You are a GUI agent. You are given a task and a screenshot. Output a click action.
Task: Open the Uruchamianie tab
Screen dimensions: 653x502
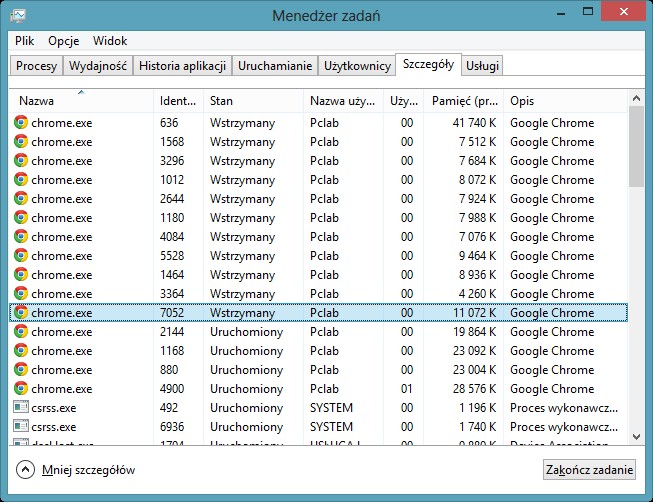[x=275, y=66]
